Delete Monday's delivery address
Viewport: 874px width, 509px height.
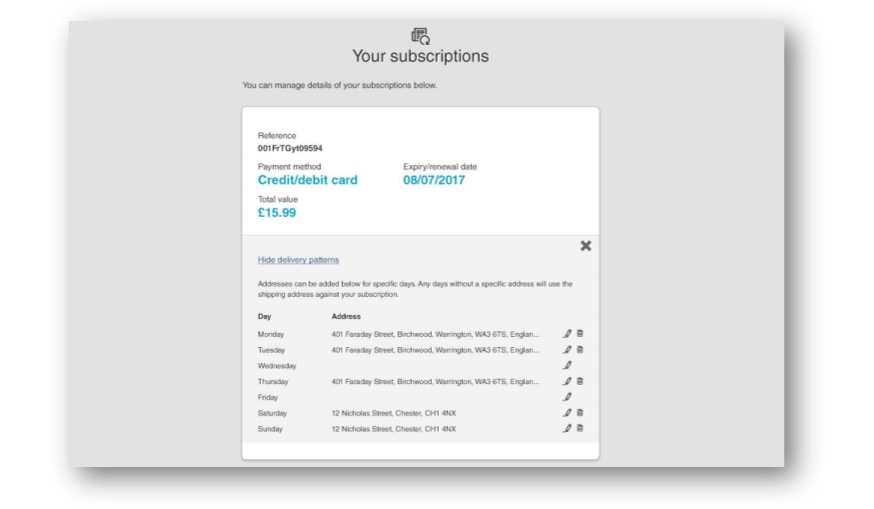click(580, 334)
